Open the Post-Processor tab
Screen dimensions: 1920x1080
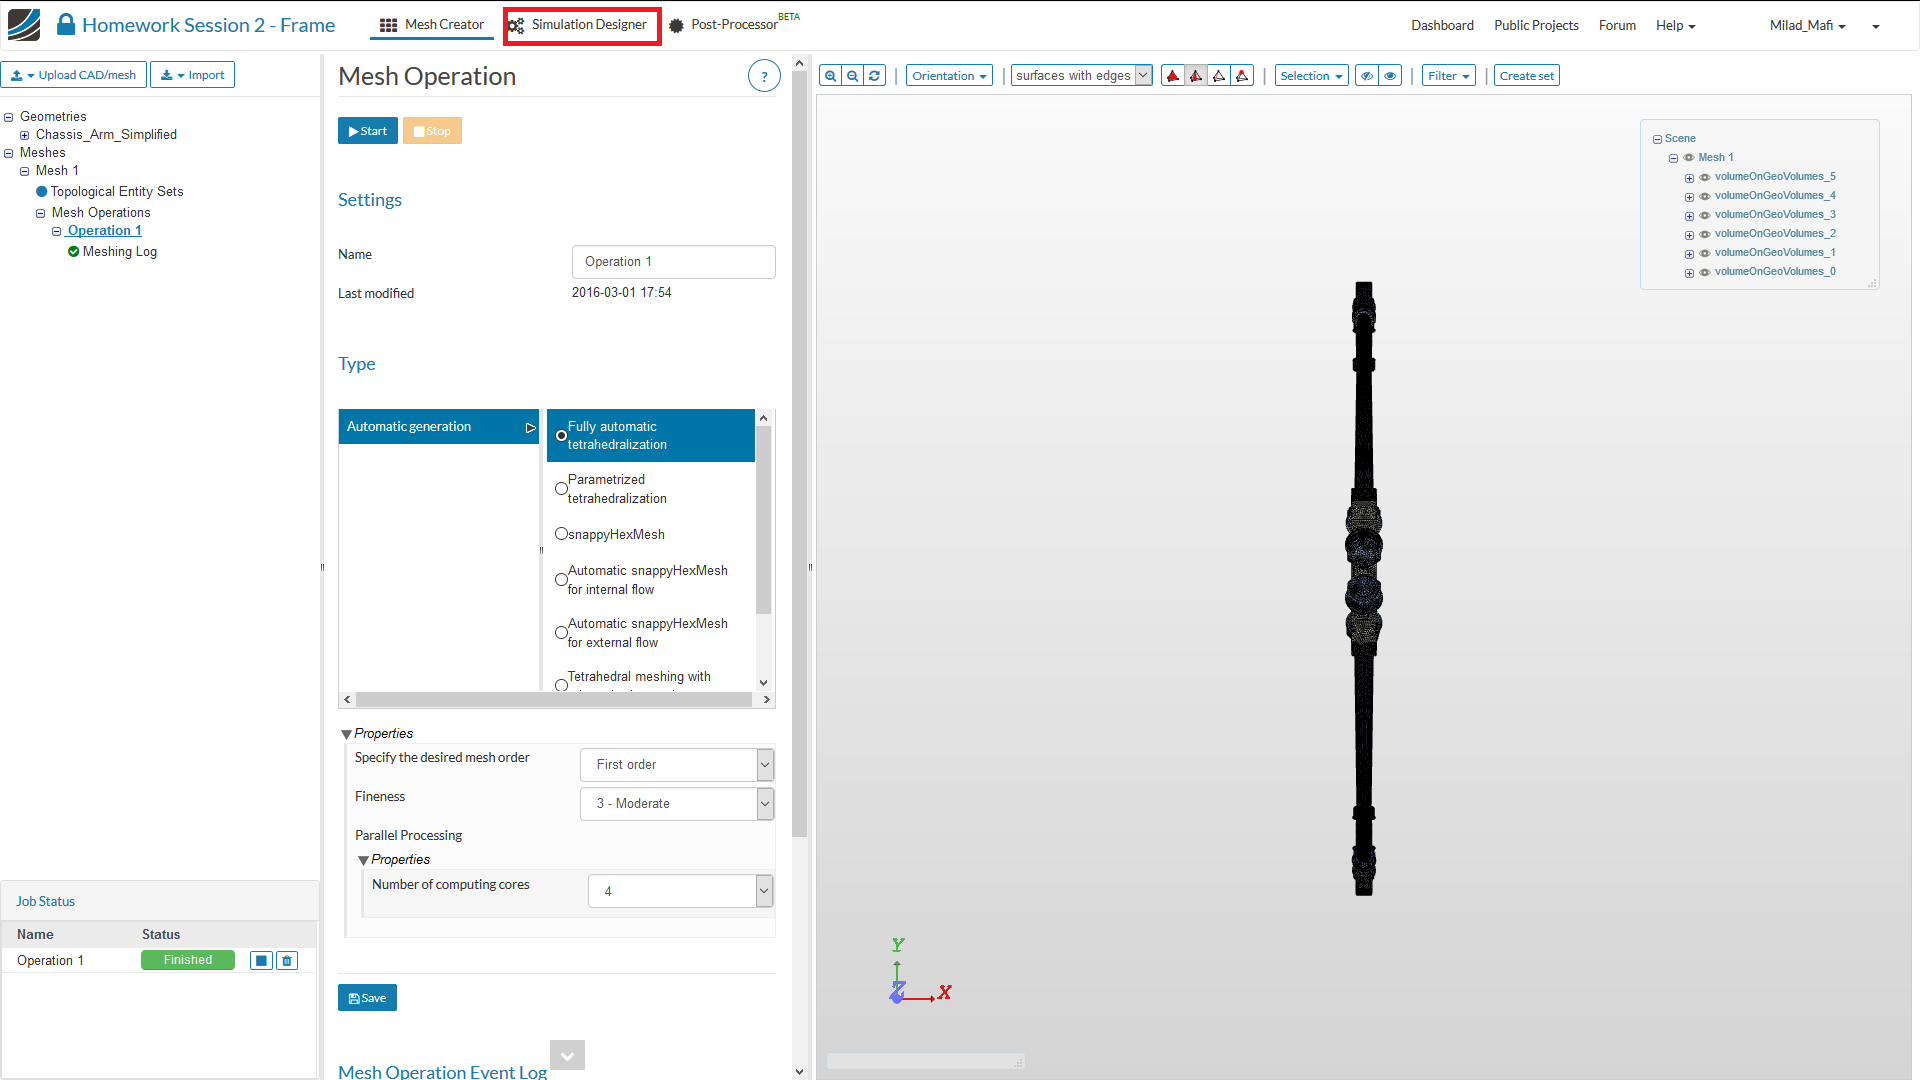click(x=733, y=25)
